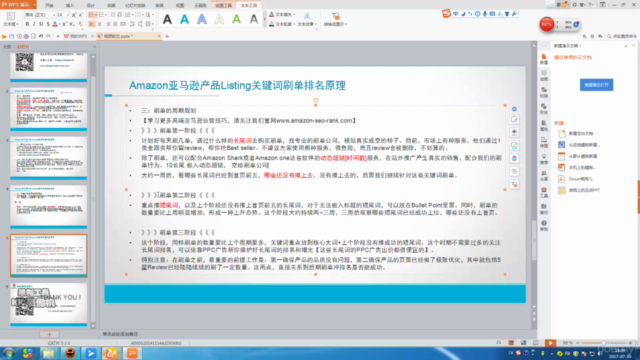Open the Animation ribbon tab
The image size is (640, 360).
pyautogui.click(x=111, y=5)
